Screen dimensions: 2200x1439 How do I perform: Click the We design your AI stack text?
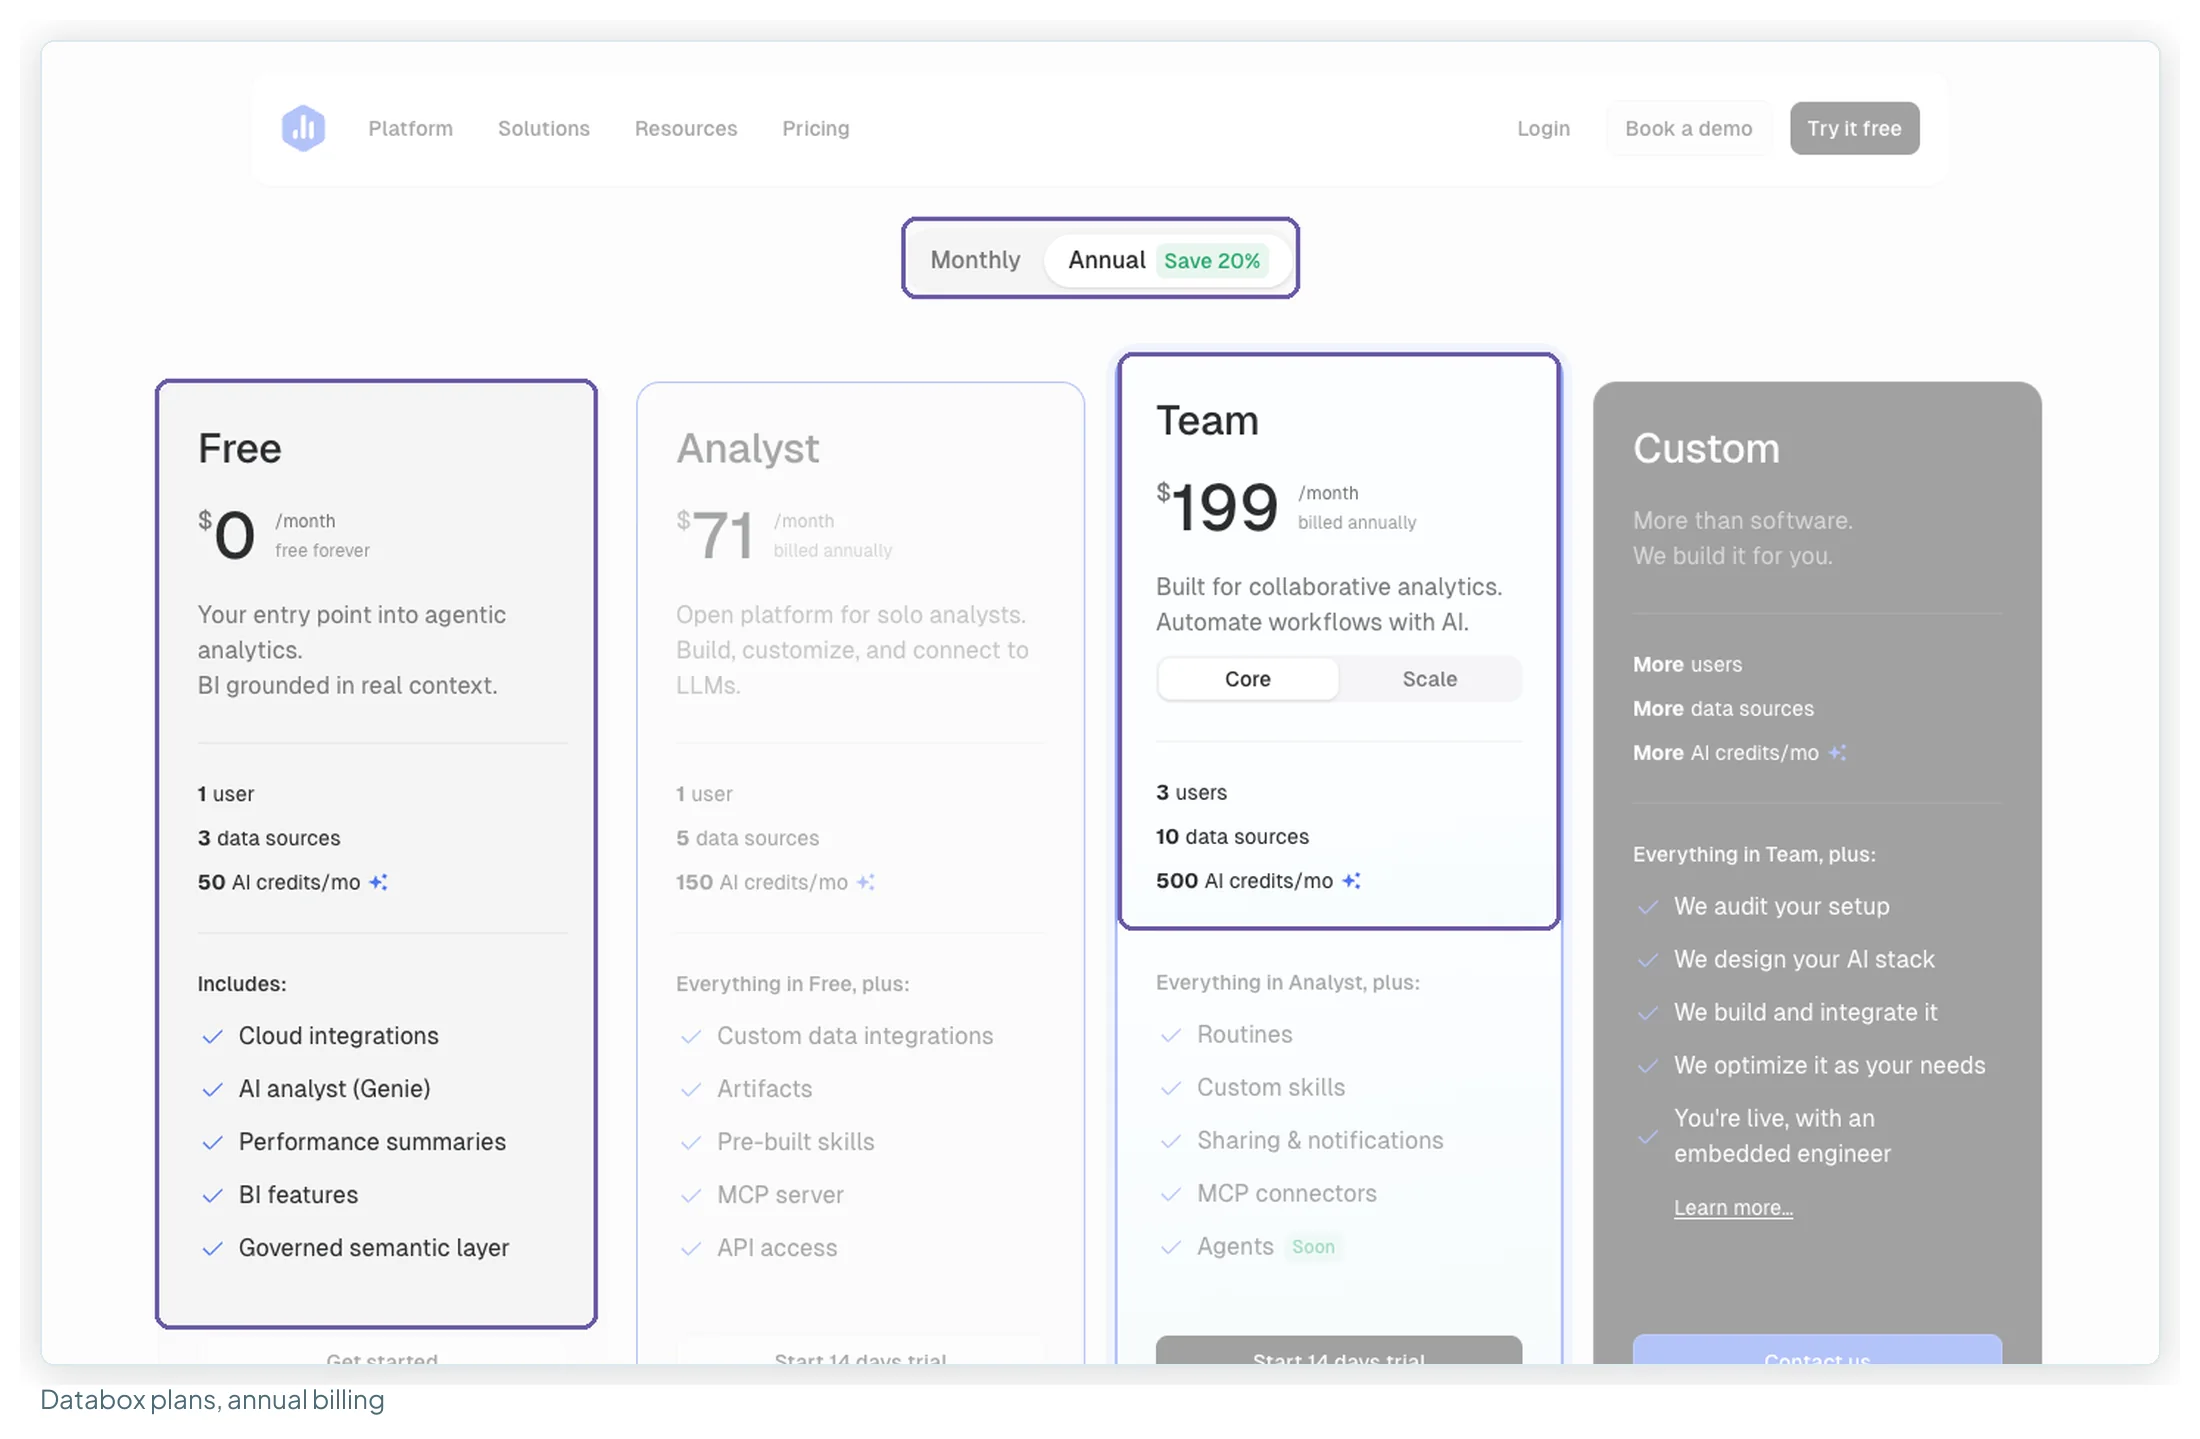pos(1804,959)
